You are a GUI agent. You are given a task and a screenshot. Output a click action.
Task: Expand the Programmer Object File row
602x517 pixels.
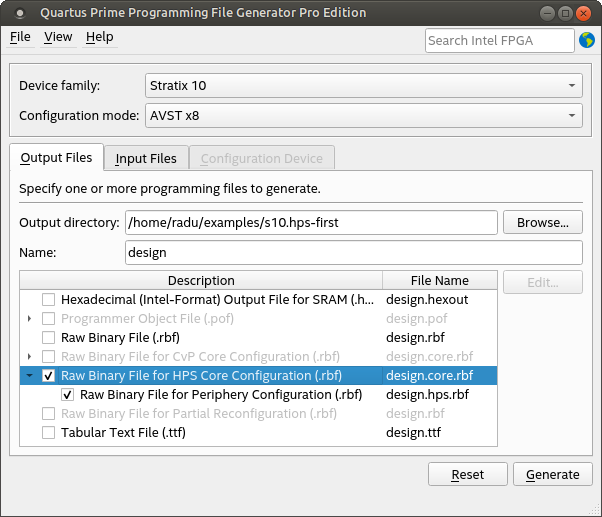point(30,319)
